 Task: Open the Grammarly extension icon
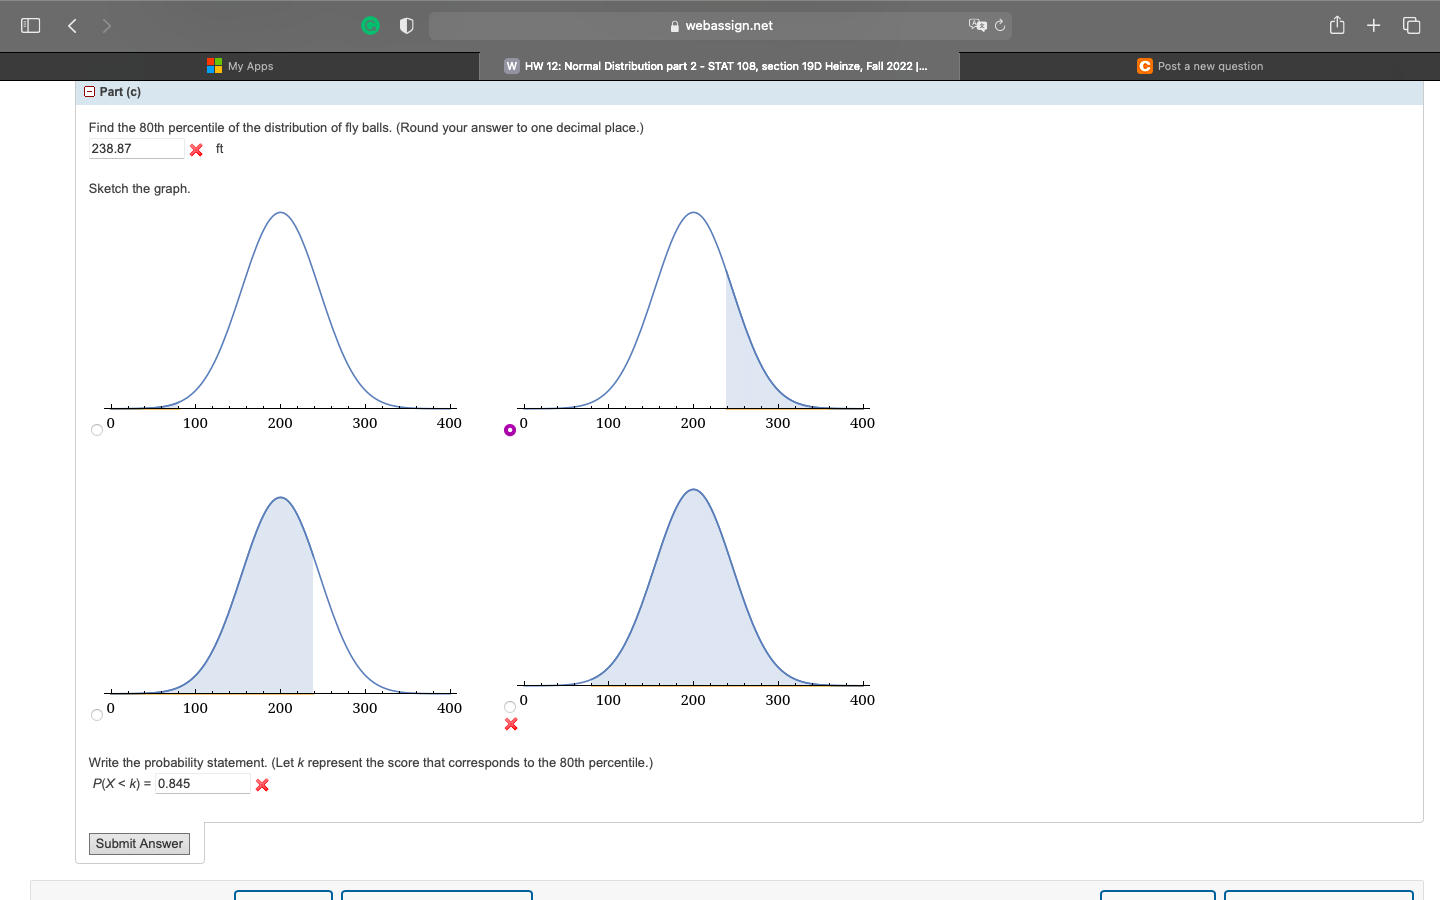(370, 26)
